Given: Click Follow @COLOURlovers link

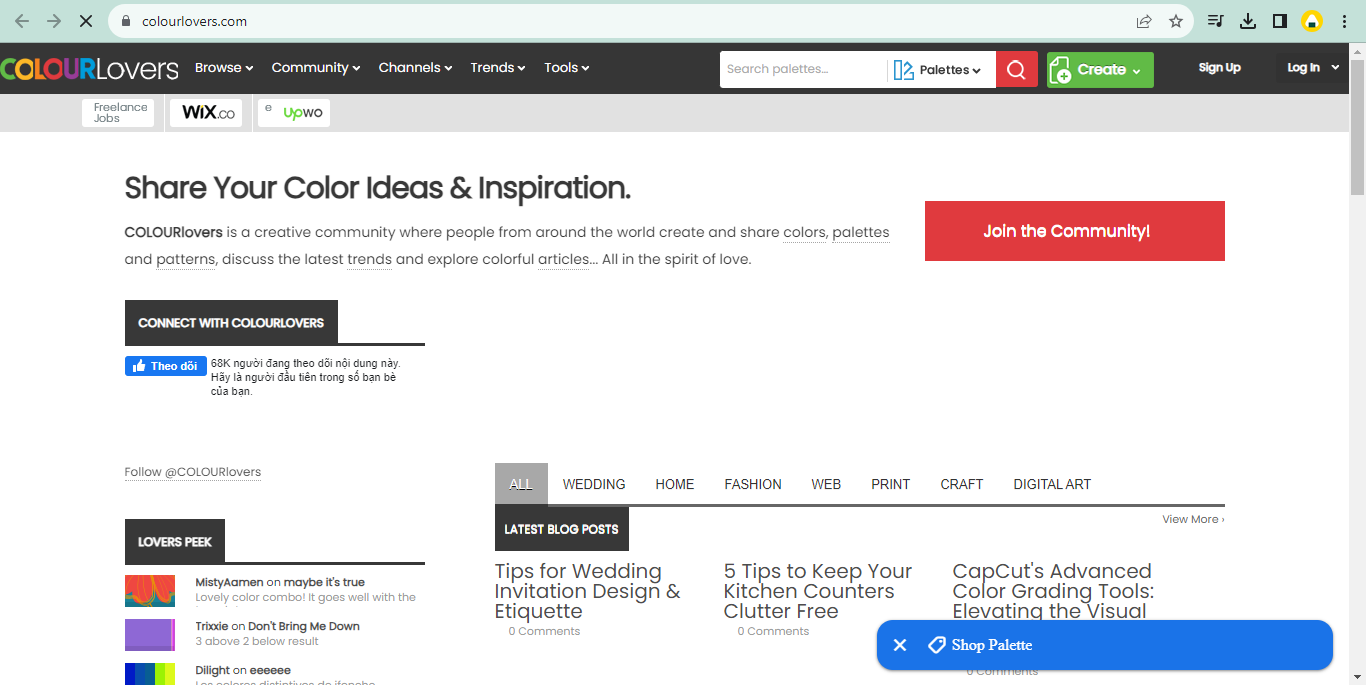Looking at the screenshot, I should point(193,472).
